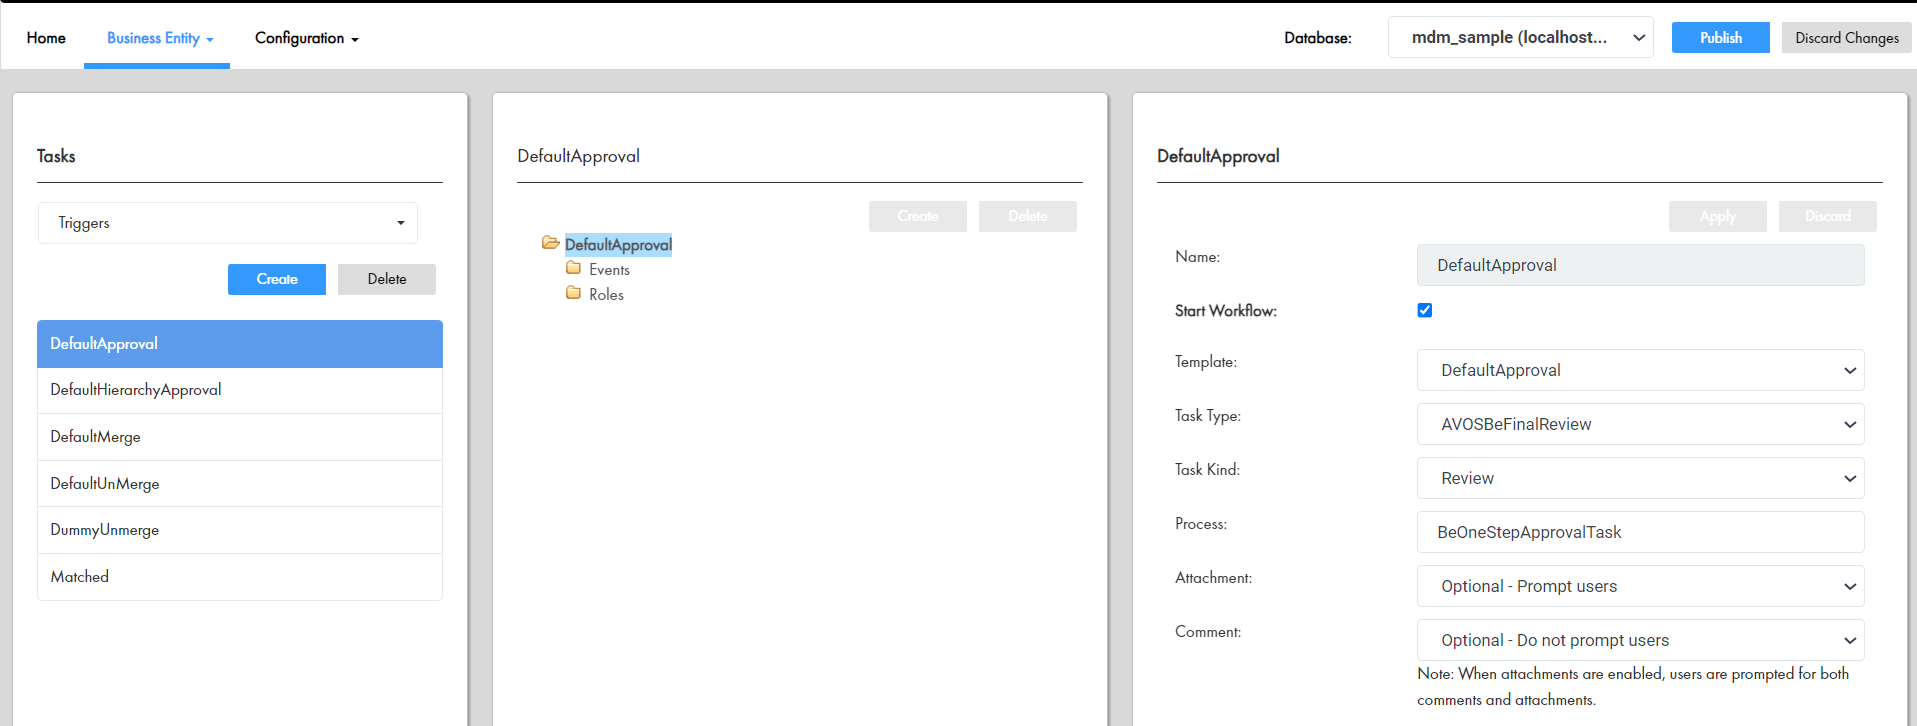The height and width of the screenshot is (726, 1917).
Task: Toggle the Start Workflow checkbox
Action: (1425, 310)
